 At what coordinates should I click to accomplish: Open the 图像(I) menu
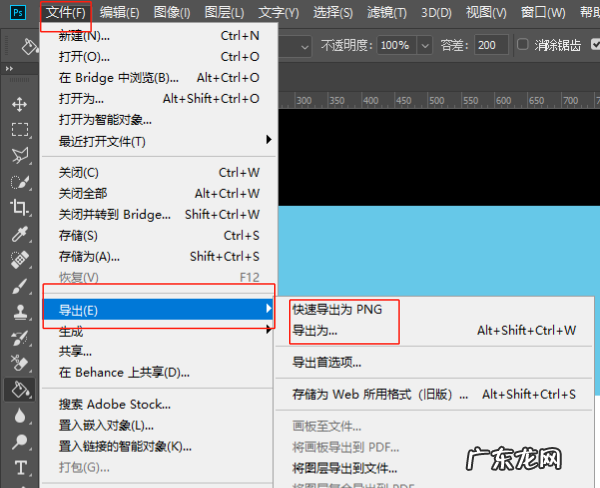(x=172, y=13)
